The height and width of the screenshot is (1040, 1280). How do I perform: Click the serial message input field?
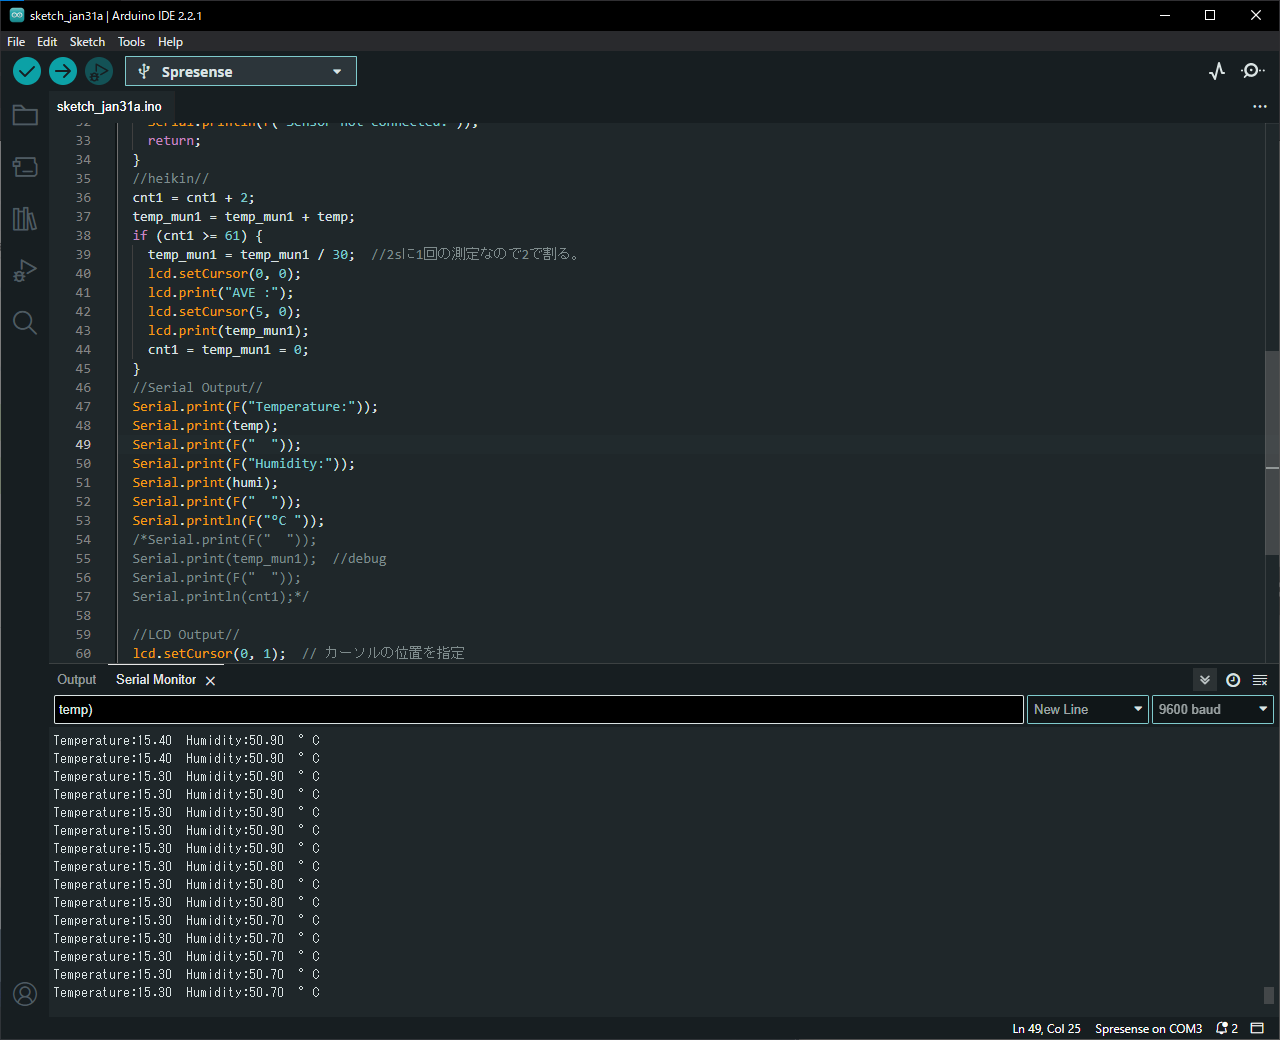pyautogui.click(x=538, y=709)
